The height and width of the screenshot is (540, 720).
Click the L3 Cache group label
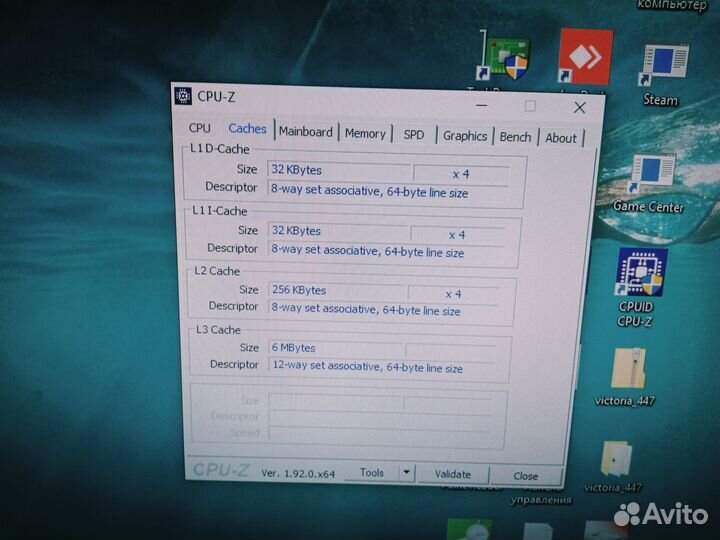(x=218, y=330)
